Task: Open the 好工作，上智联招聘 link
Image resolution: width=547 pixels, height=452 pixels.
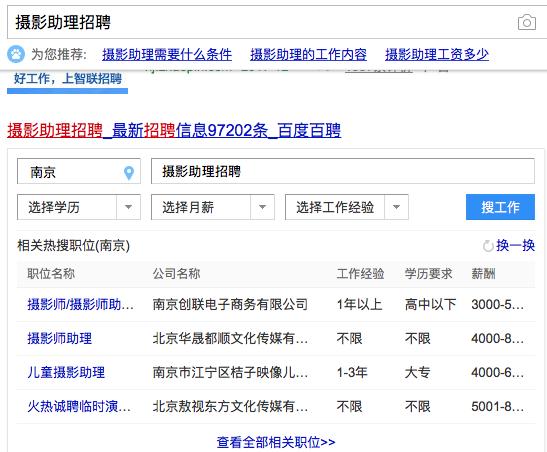Action: click(68, 79)
